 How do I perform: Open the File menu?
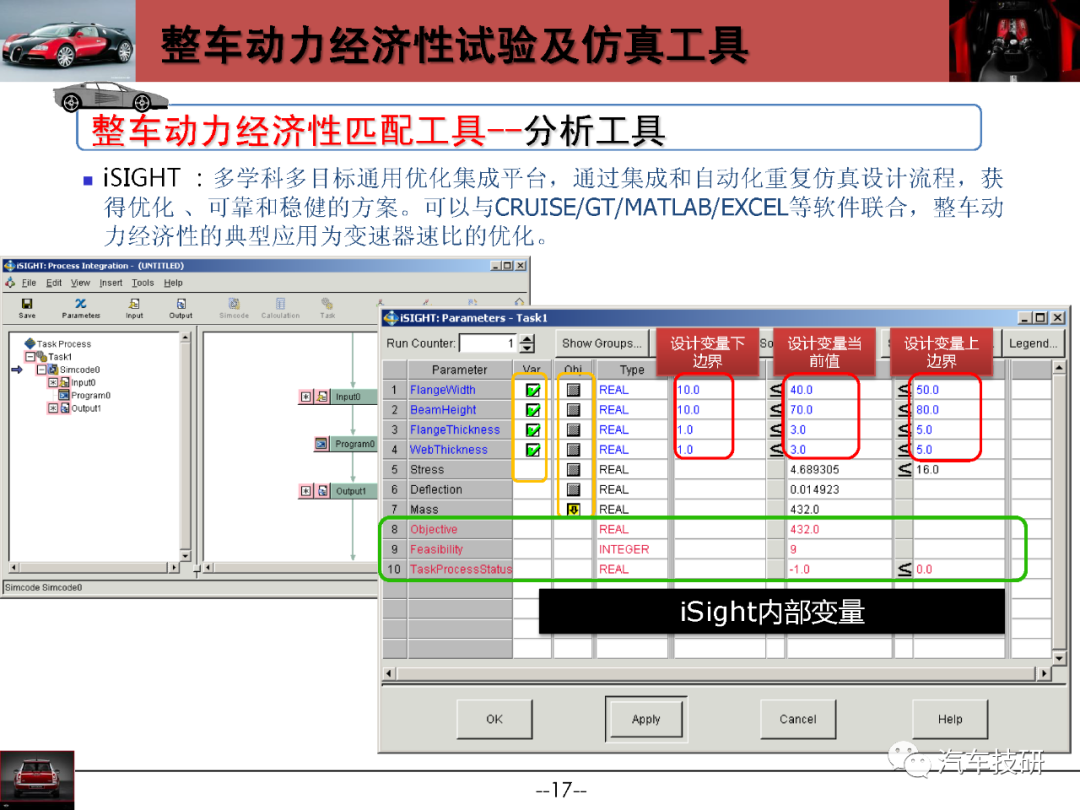tap(29, 283)
